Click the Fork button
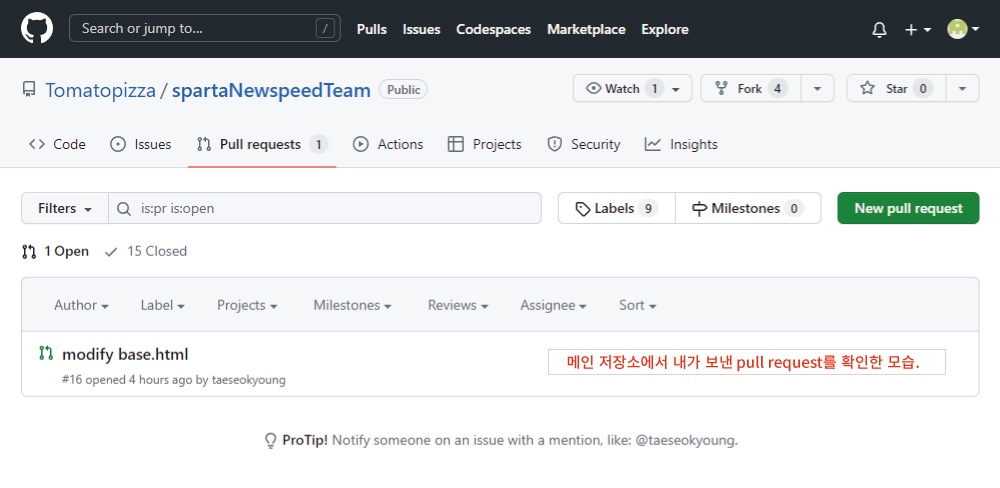 tap(750, 89)
